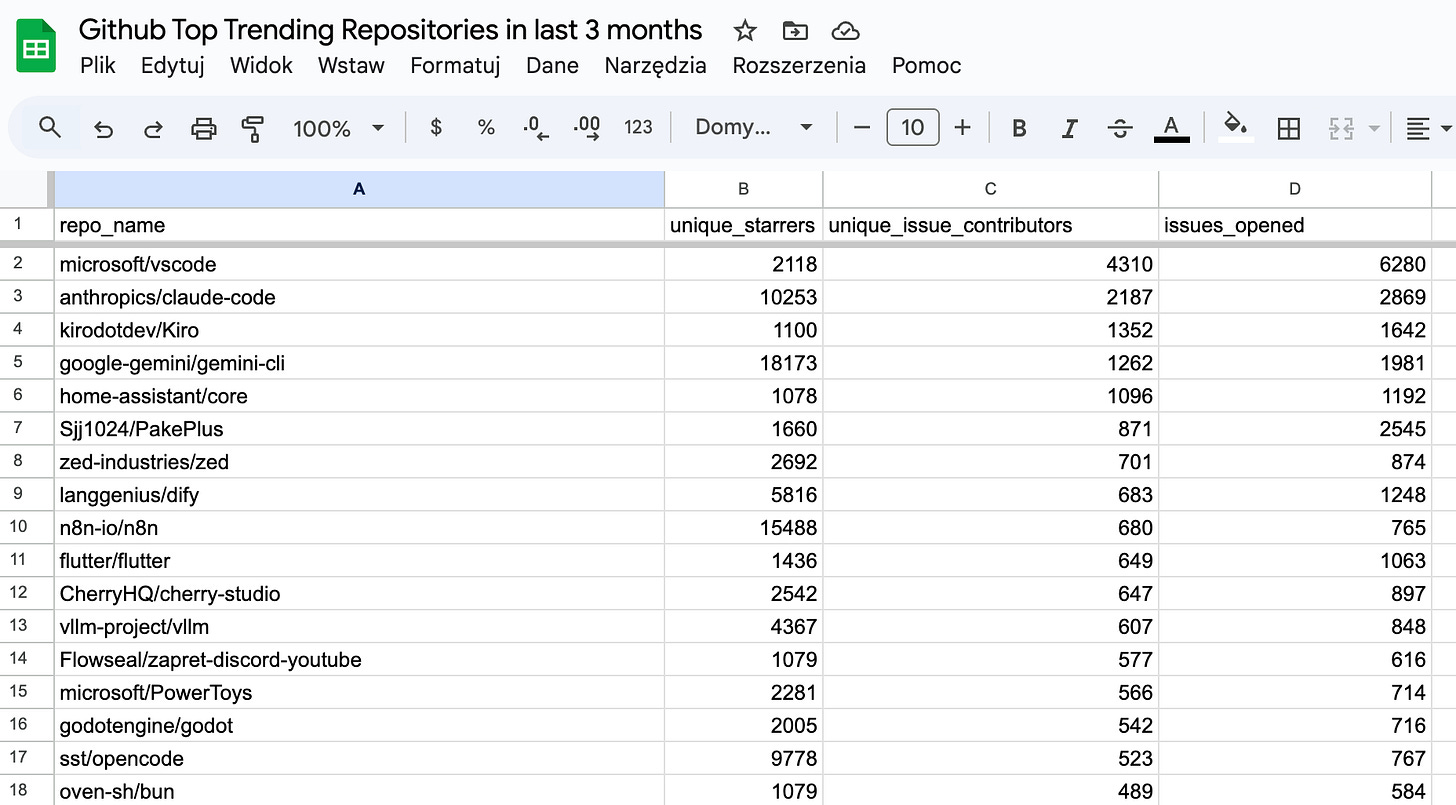Open the Rozszerzenia menu
This screenshot has height=805, width=1456.
click(799, 66)
